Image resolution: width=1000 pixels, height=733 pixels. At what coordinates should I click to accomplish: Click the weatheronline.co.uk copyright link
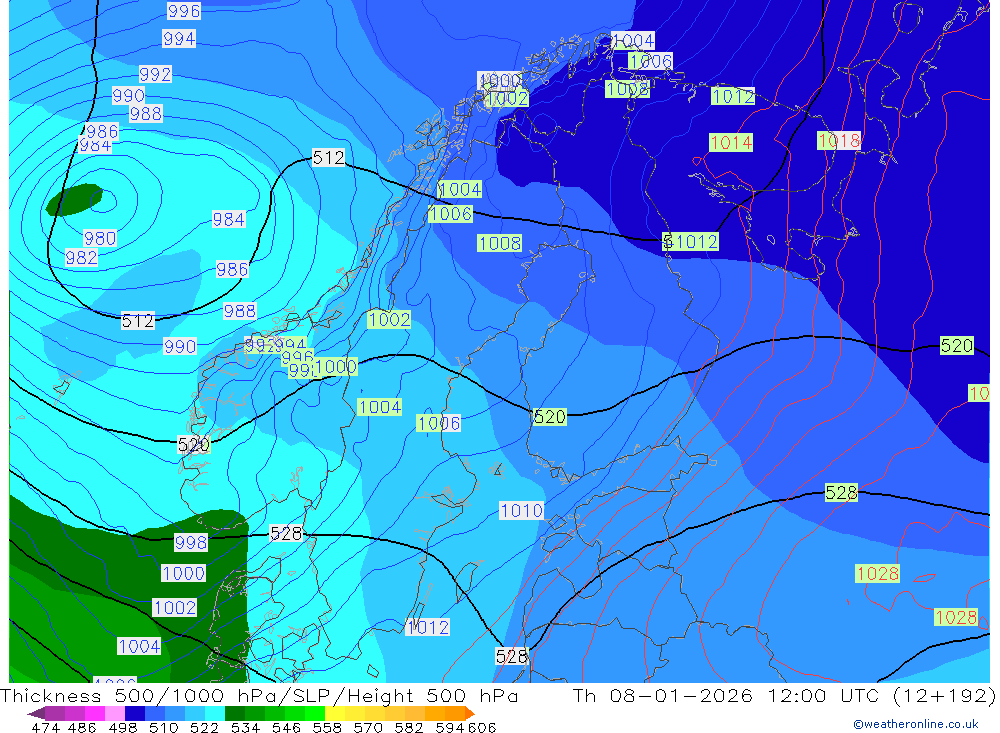[916, 724]
